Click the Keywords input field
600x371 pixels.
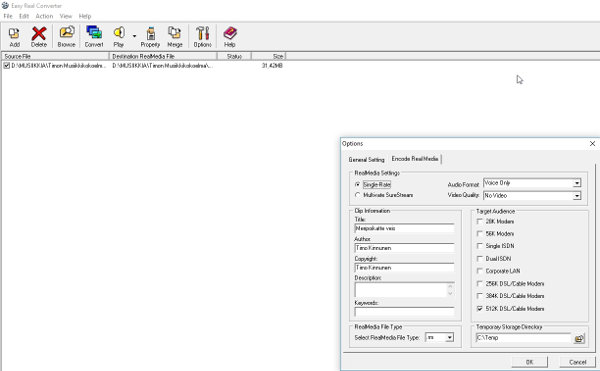[x=404, y=312]
